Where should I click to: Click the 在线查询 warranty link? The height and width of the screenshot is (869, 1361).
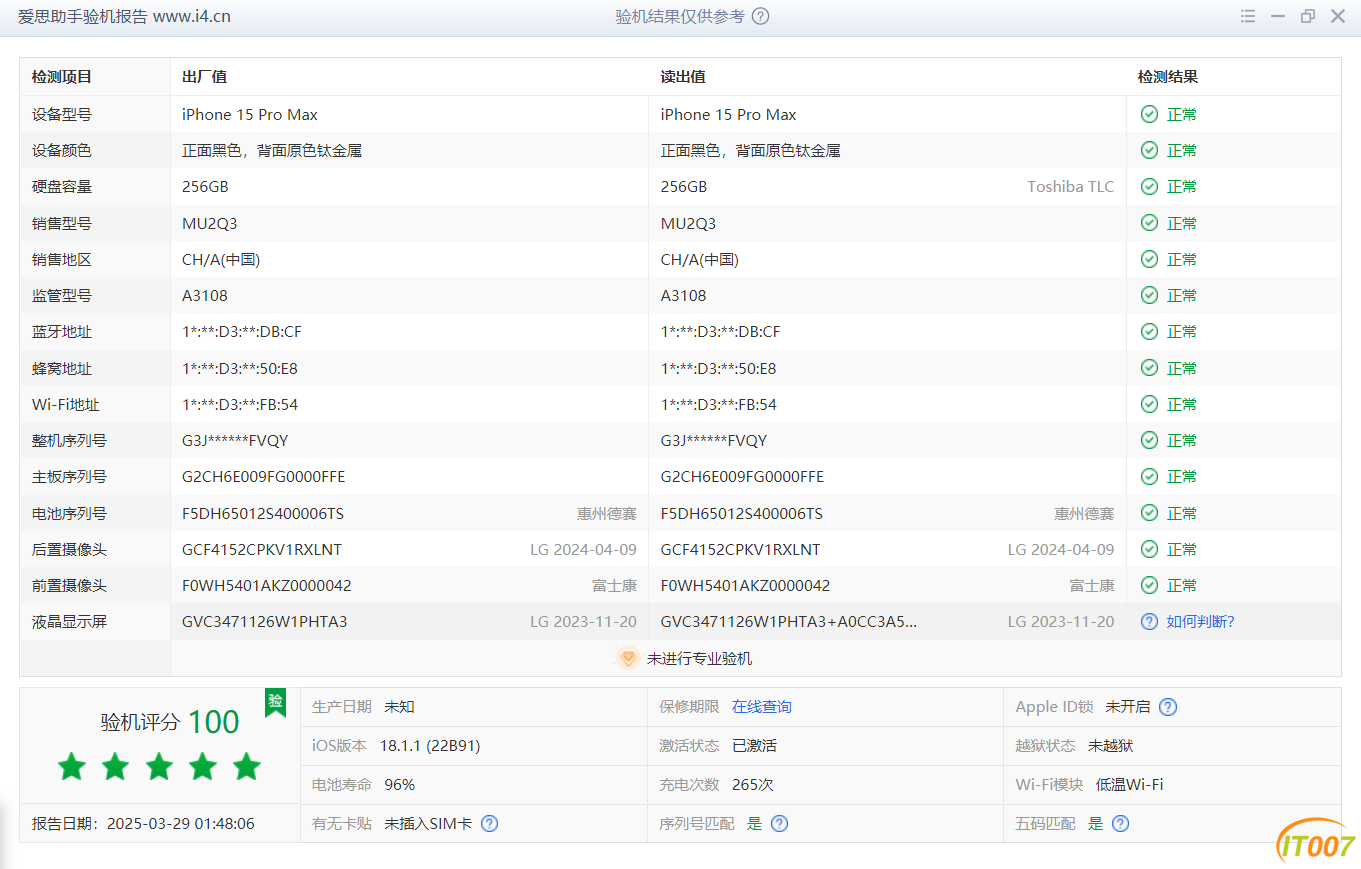coord(762,707)
